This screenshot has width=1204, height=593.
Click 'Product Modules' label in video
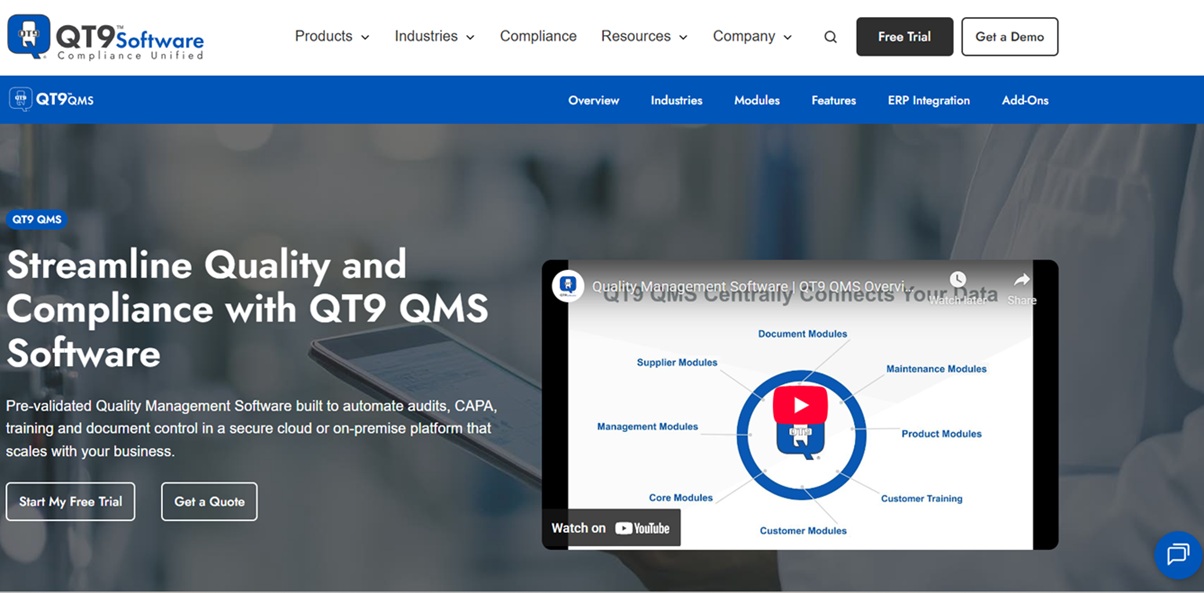click(x=941, y=434)
